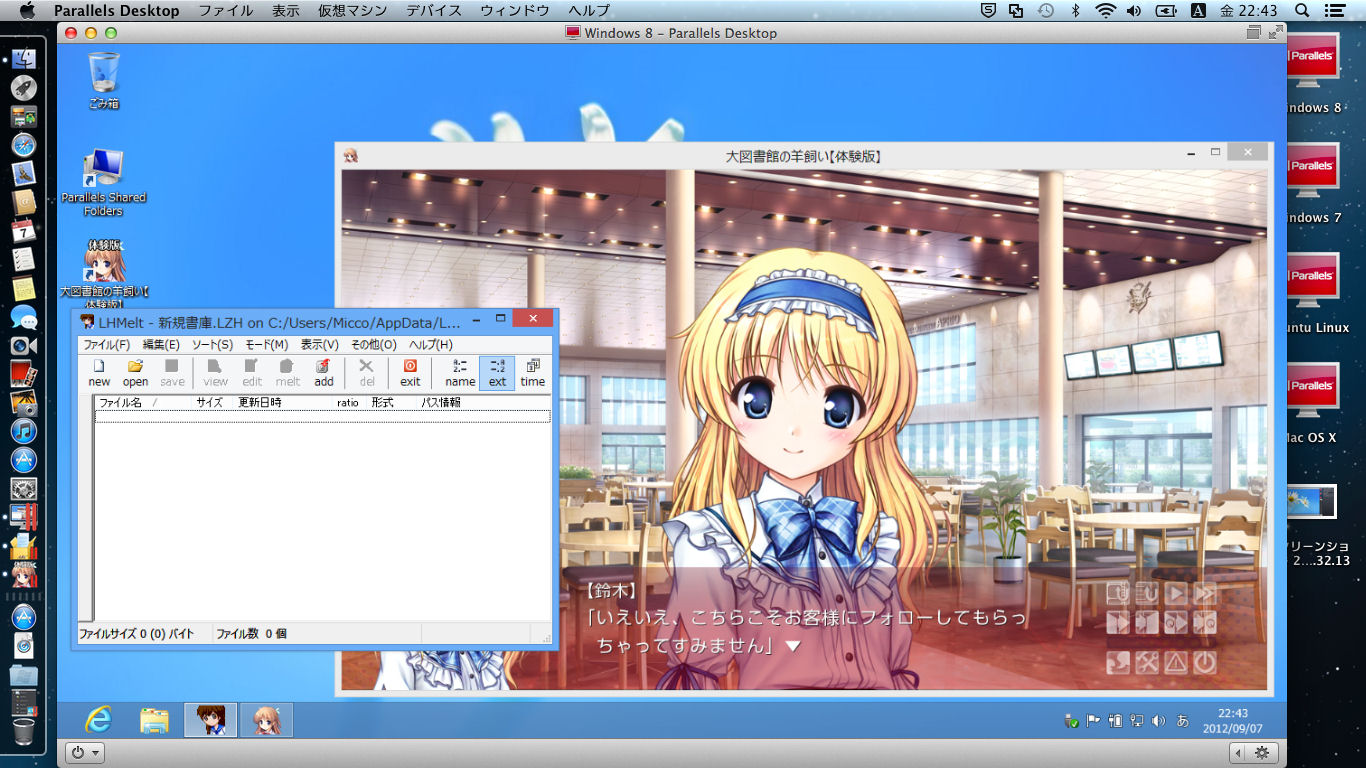
Task: Click the ファイルサイズ 0 (0) バイト status text
Action: [136, 633]
